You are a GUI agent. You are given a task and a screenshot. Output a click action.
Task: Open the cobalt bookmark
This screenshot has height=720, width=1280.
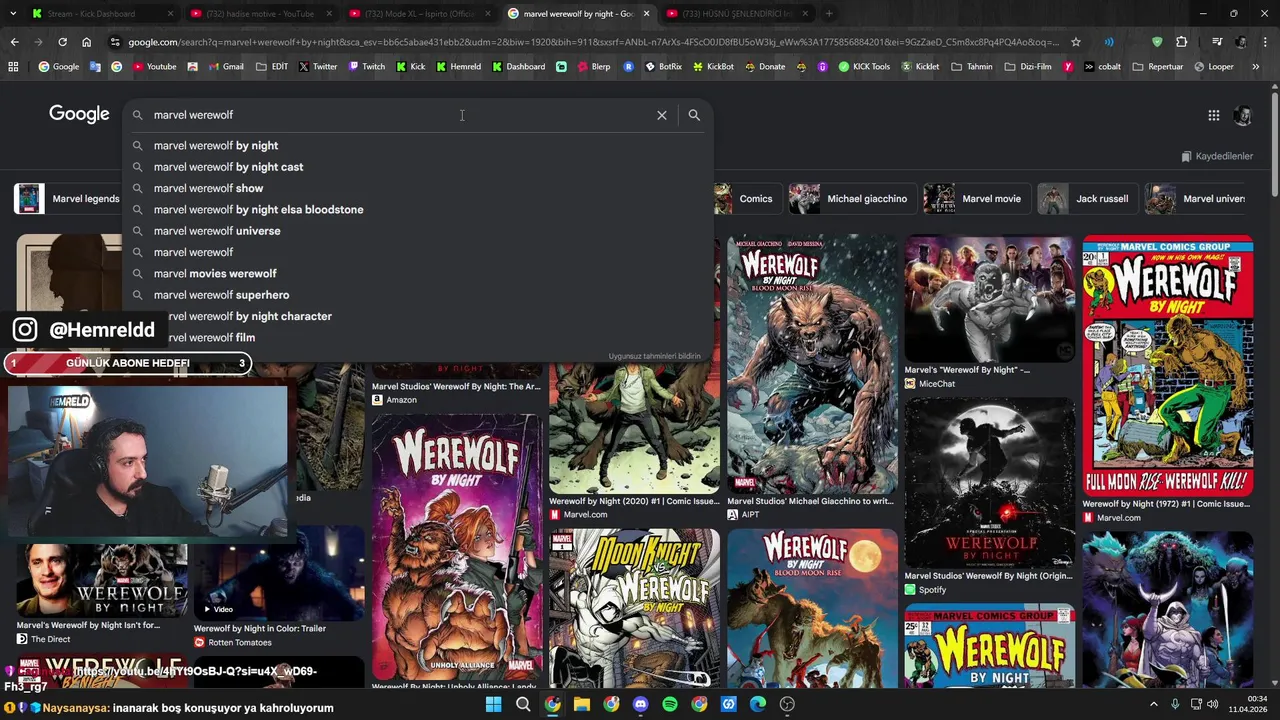click(x=1101, y=67)
